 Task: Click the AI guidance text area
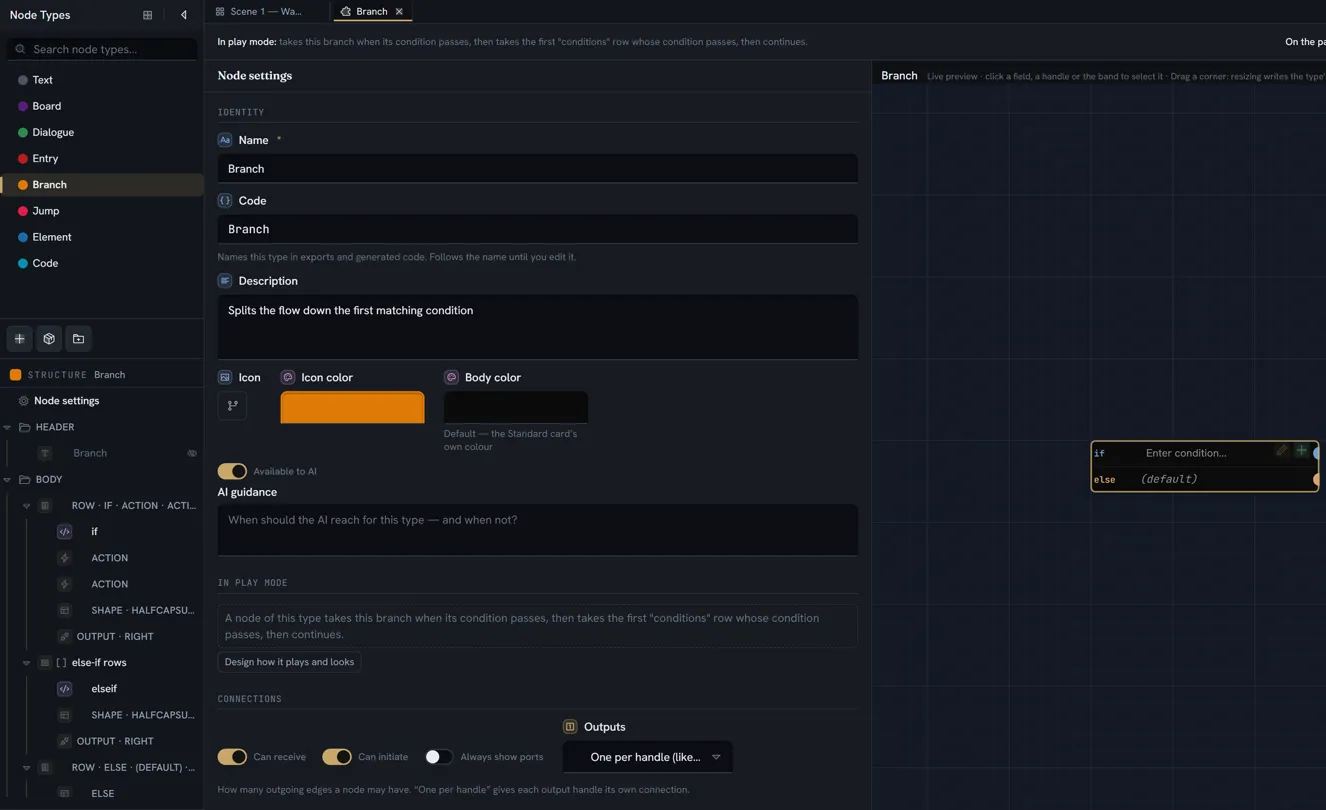coord(538,530)
